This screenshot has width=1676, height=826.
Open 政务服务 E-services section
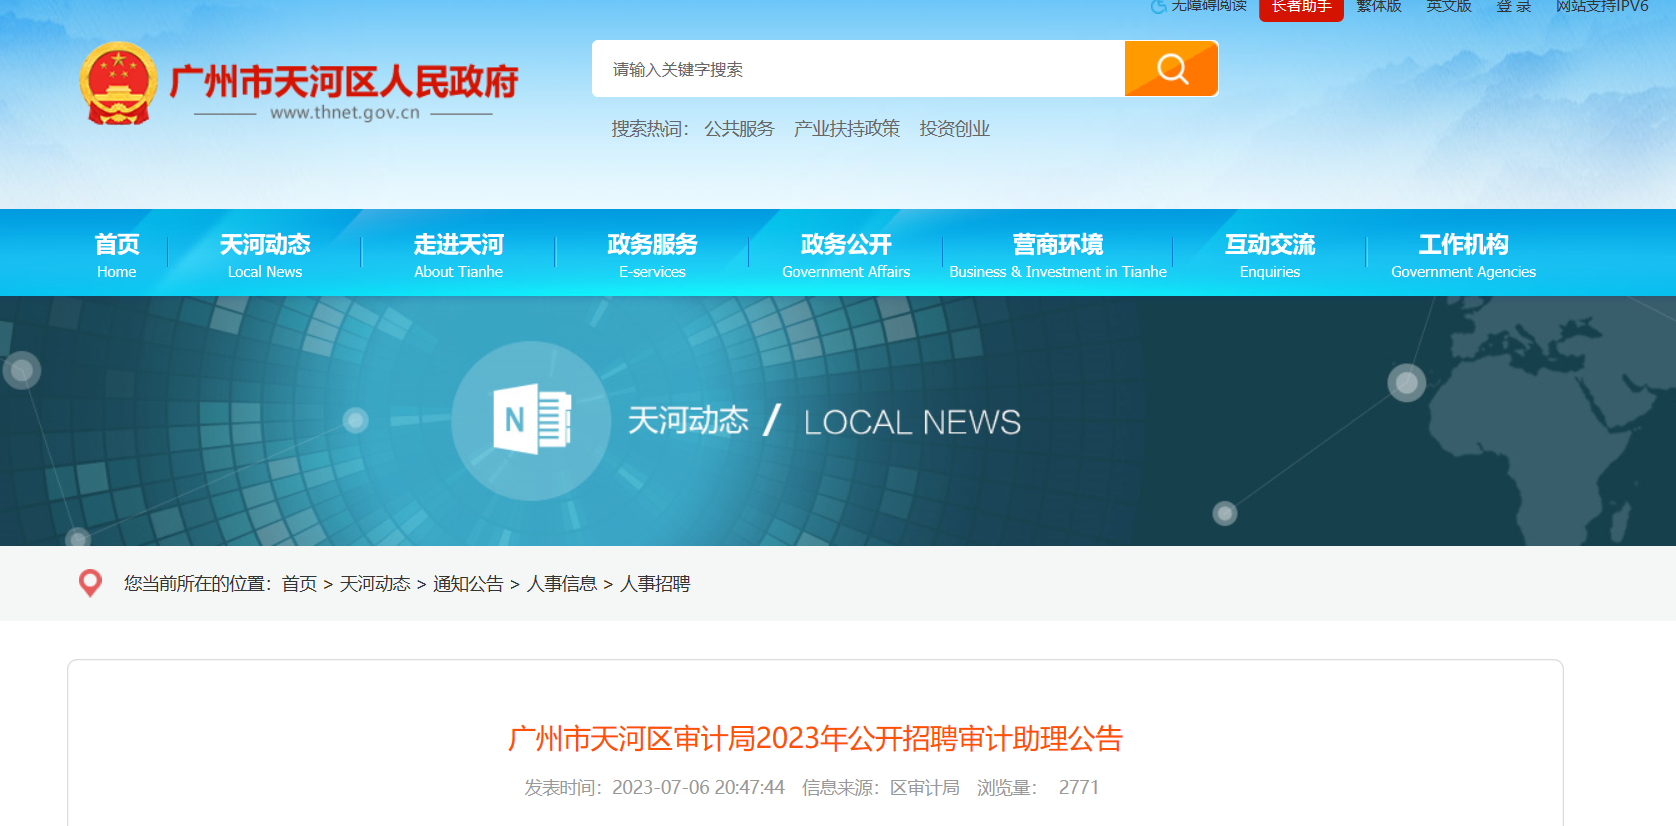652,255
